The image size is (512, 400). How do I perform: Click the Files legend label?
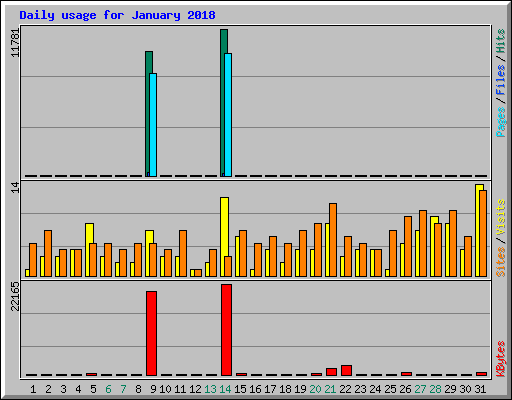point(501,80)
